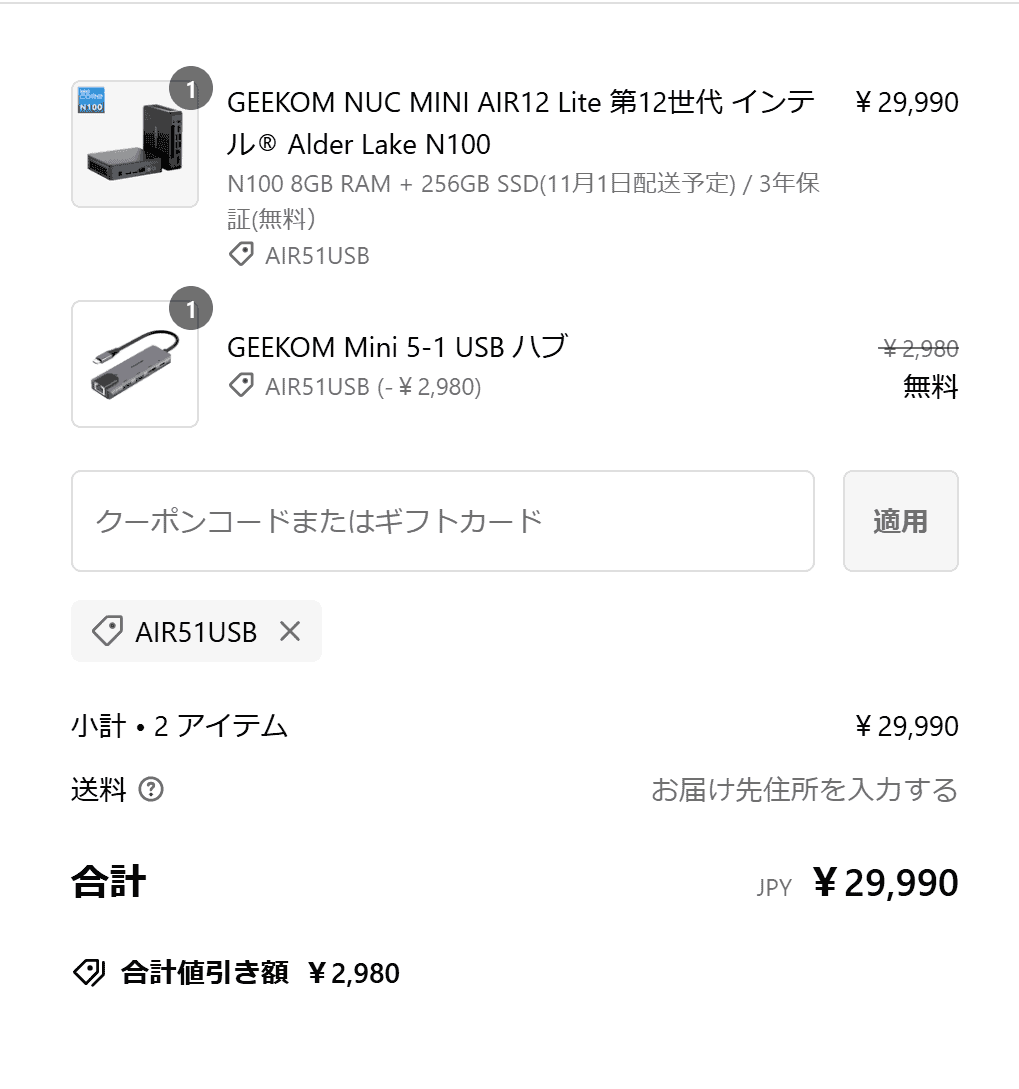Click the struck-through ¥2,980 hub price
The image size is (1019, 1089).
(918, 349)
